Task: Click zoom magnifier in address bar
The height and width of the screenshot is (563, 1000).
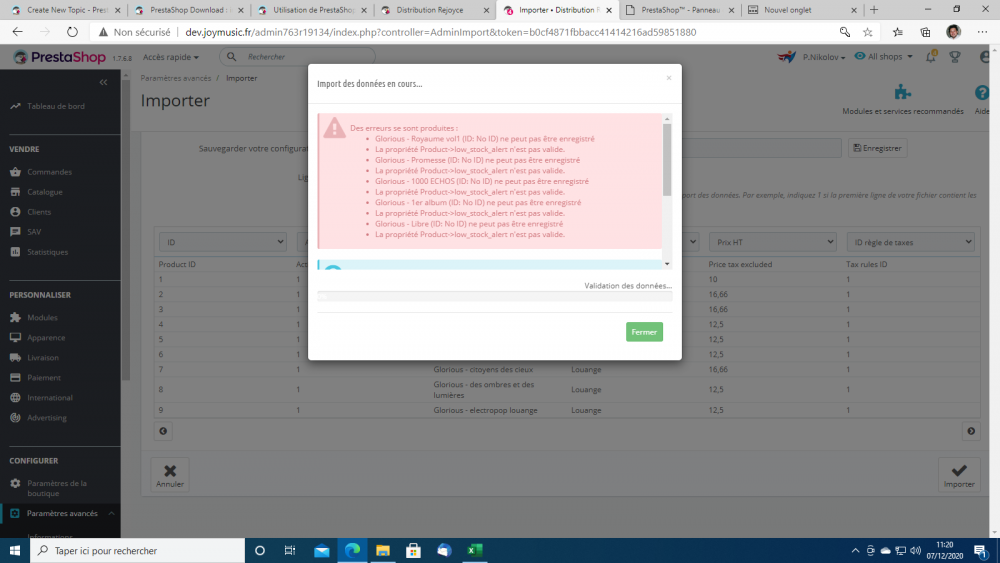Action: click(x=844, y=32)
